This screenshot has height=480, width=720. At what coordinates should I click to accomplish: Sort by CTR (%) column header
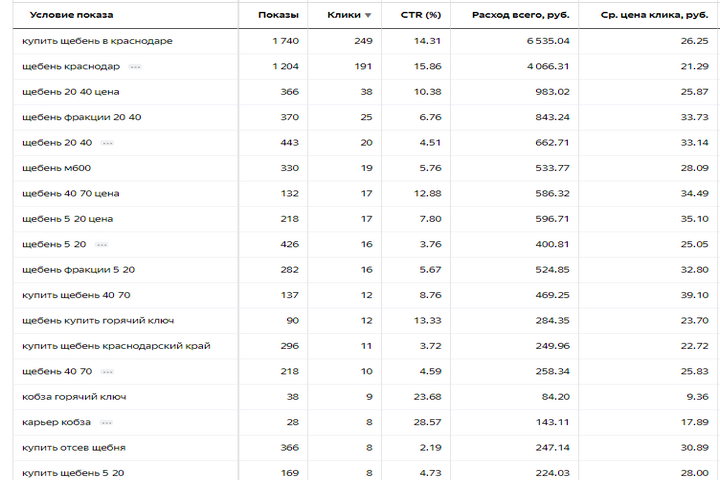coord(421,15)
